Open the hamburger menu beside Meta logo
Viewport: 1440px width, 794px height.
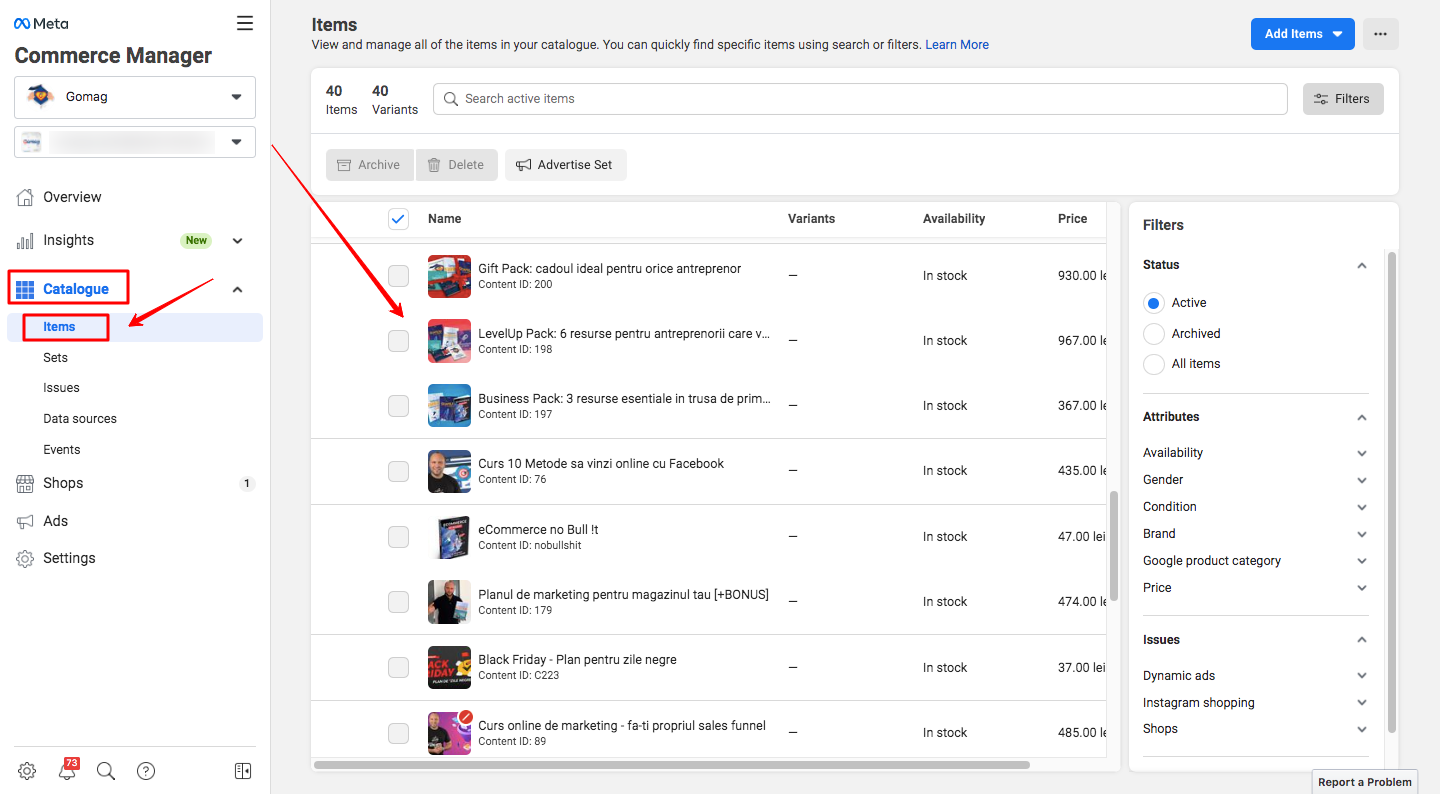click(x=244, y=23)
